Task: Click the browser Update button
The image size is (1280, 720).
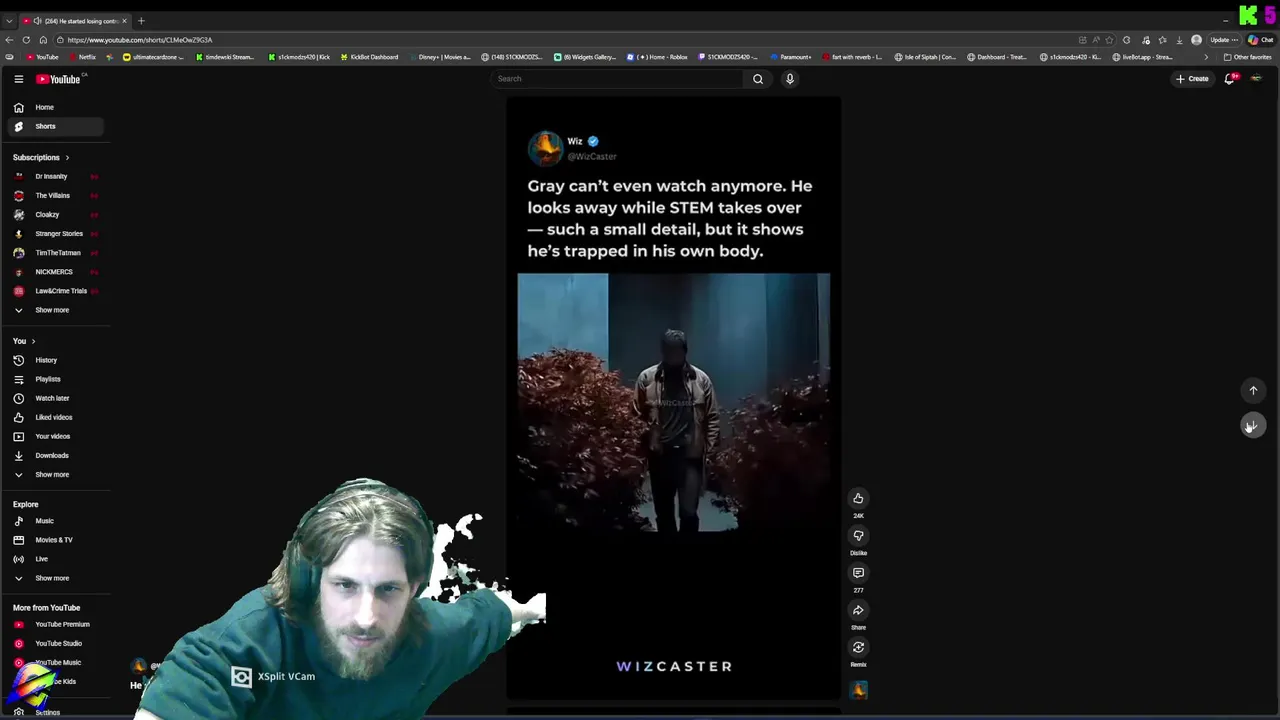Action: coord(1223,40)
